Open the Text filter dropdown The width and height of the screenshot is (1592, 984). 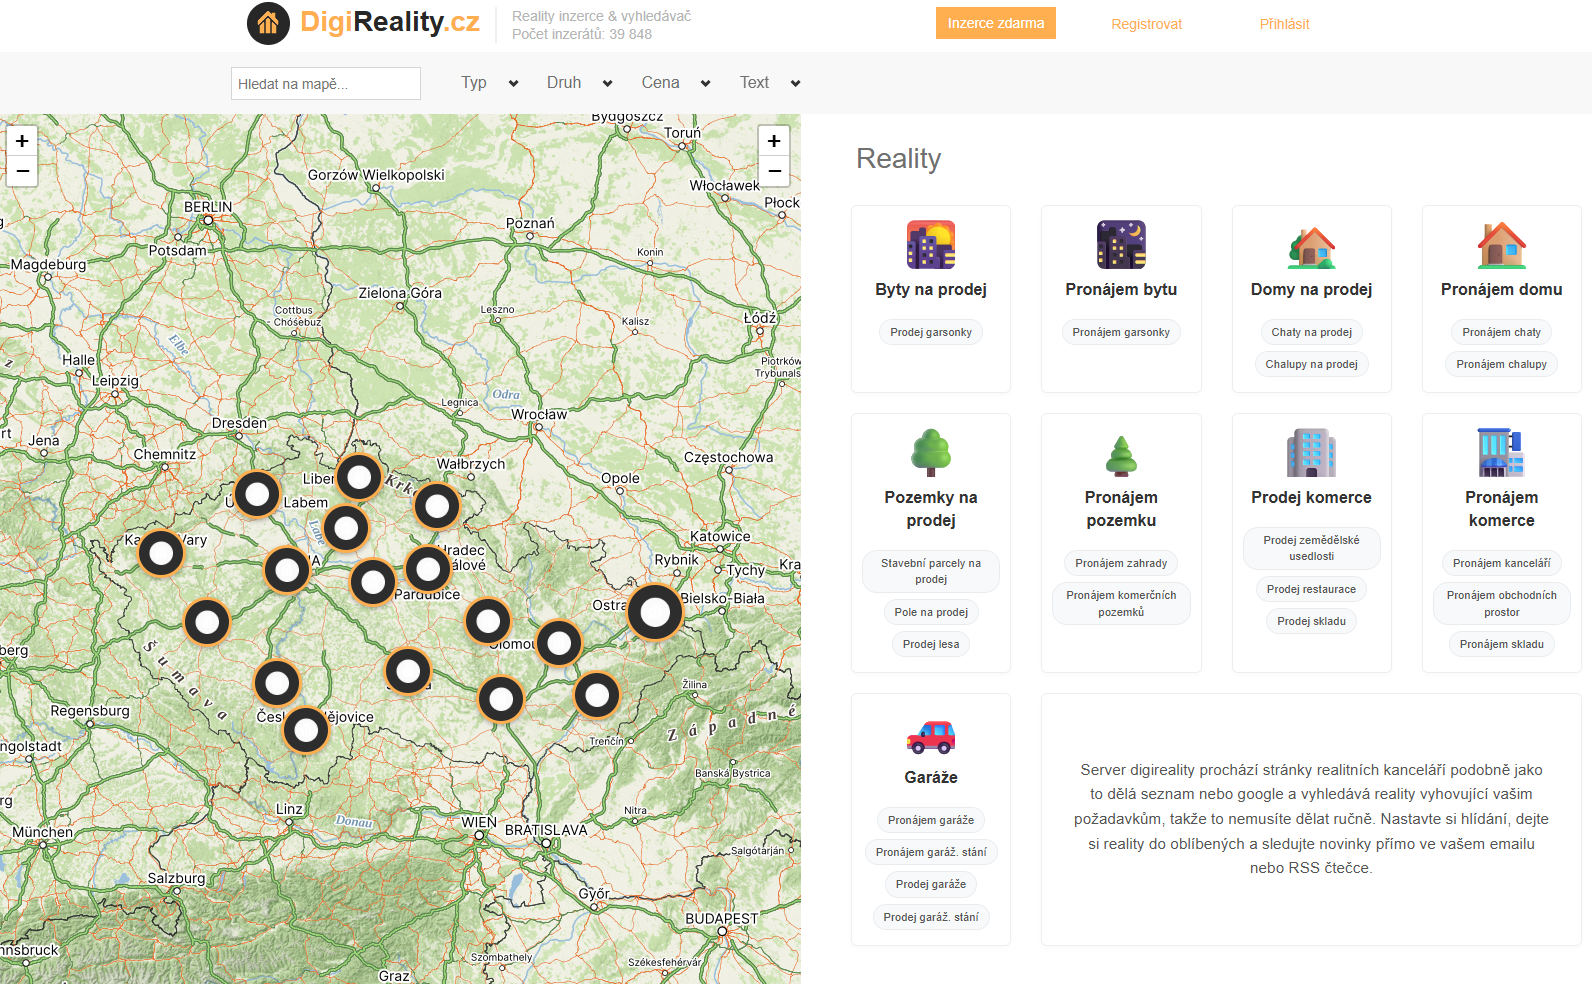(770, 83)
